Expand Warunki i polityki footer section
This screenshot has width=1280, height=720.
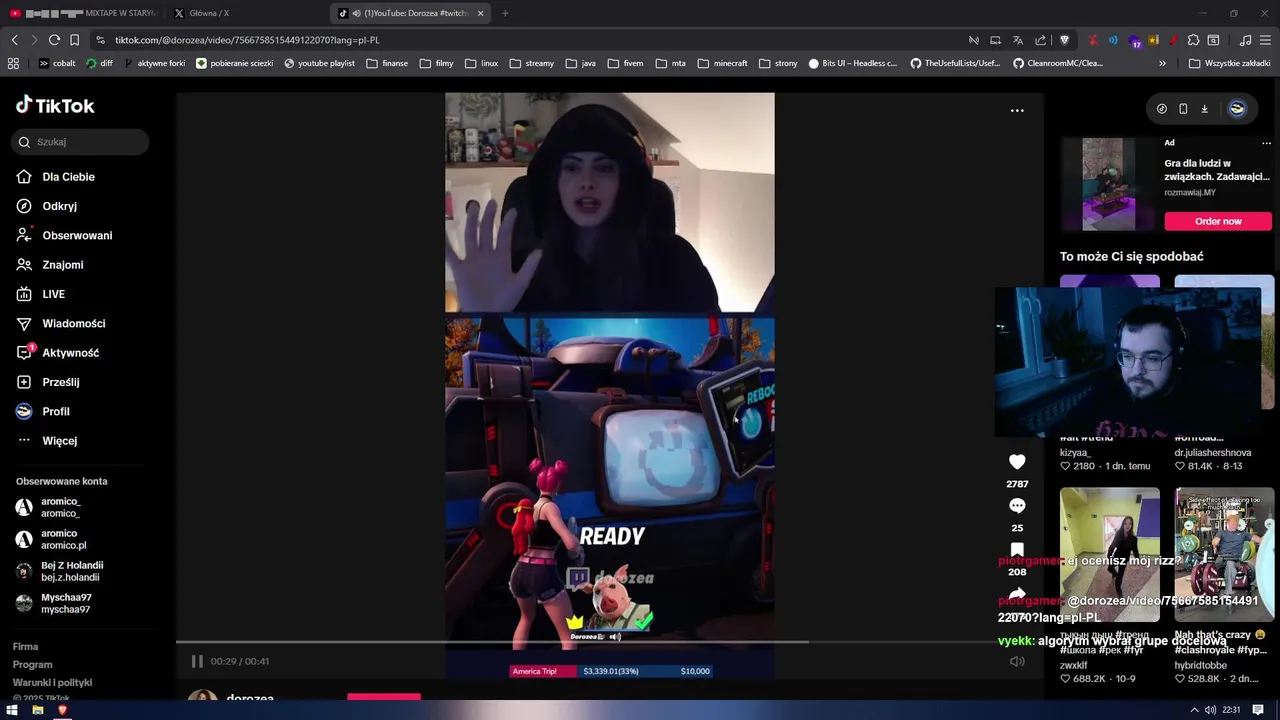52,682
